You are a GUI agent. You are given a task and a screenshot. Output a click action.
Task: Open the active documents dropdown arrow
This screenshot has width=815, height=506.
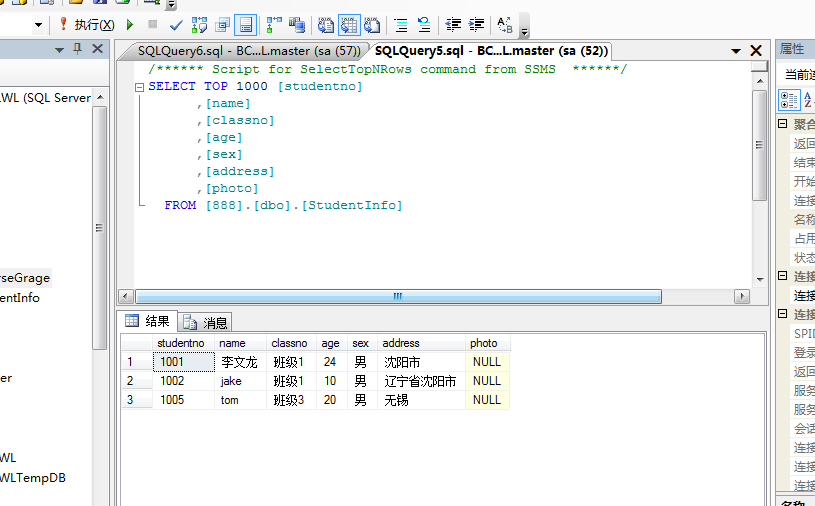(734, 50)
